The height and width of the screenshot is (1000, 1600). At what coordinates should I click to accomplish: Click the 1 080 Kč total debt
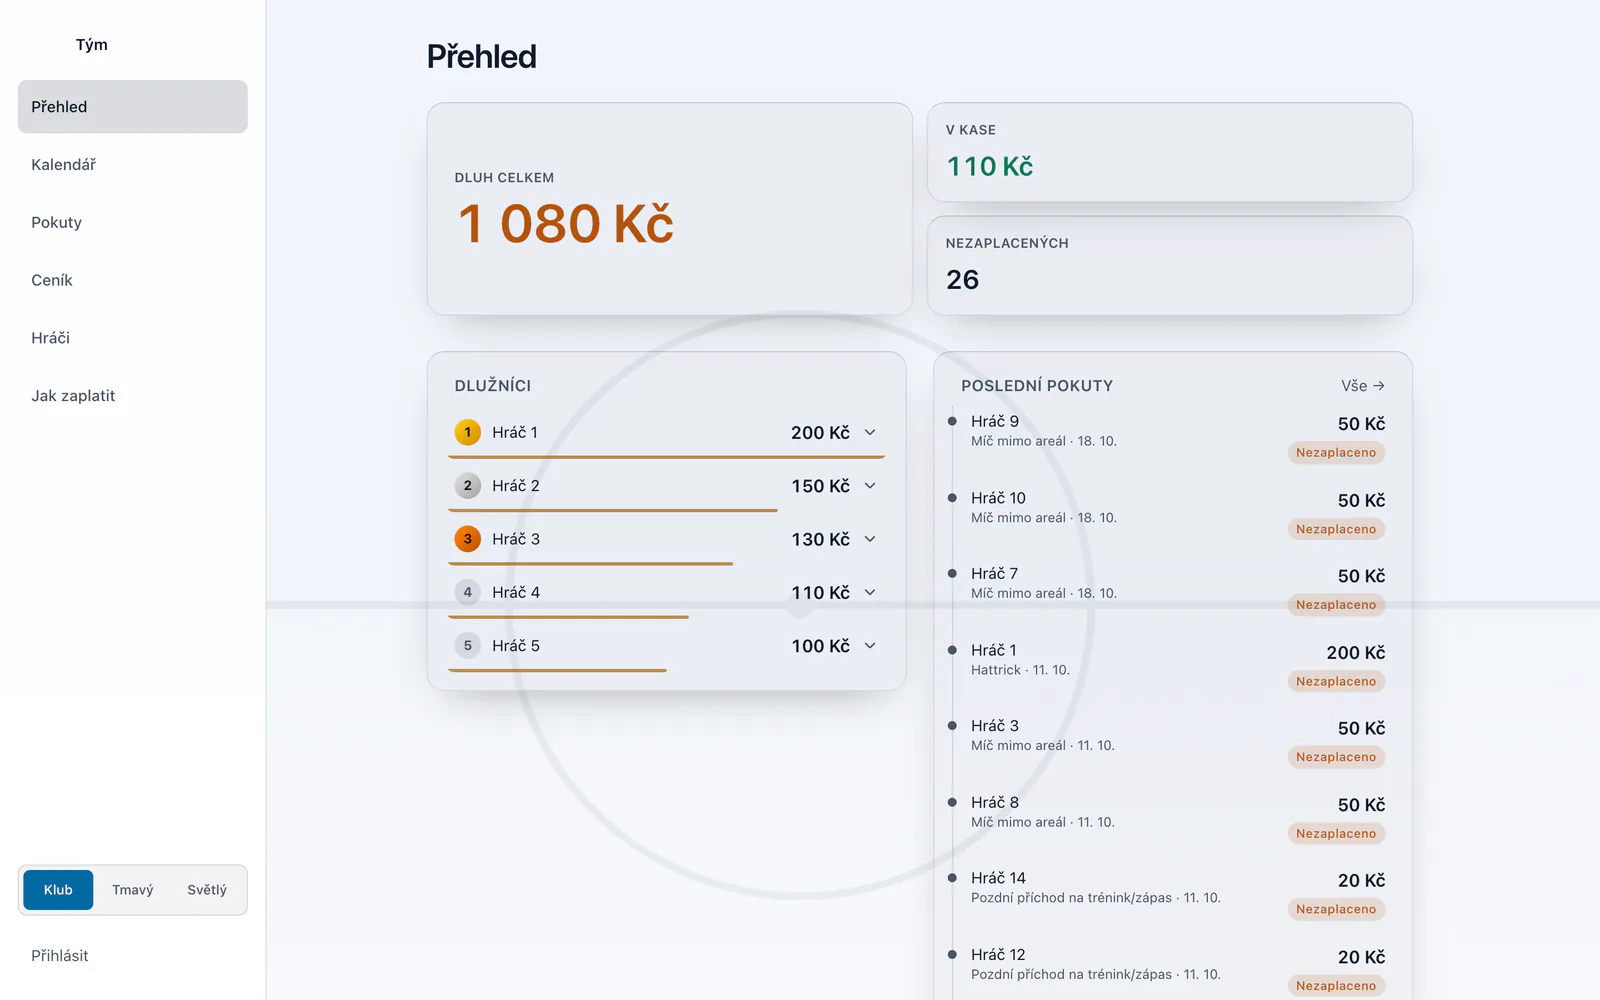click(566, 224)
